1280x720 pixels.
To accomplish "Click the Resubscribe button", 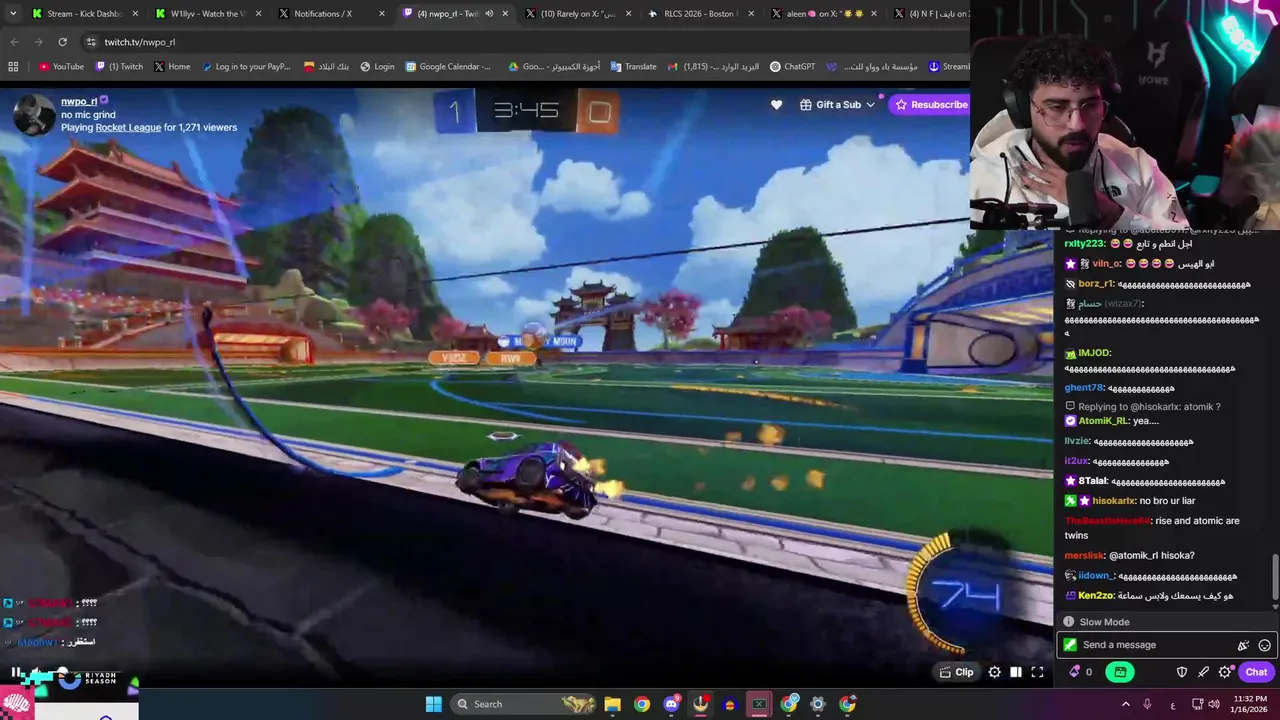I will (x=930, y=104).
